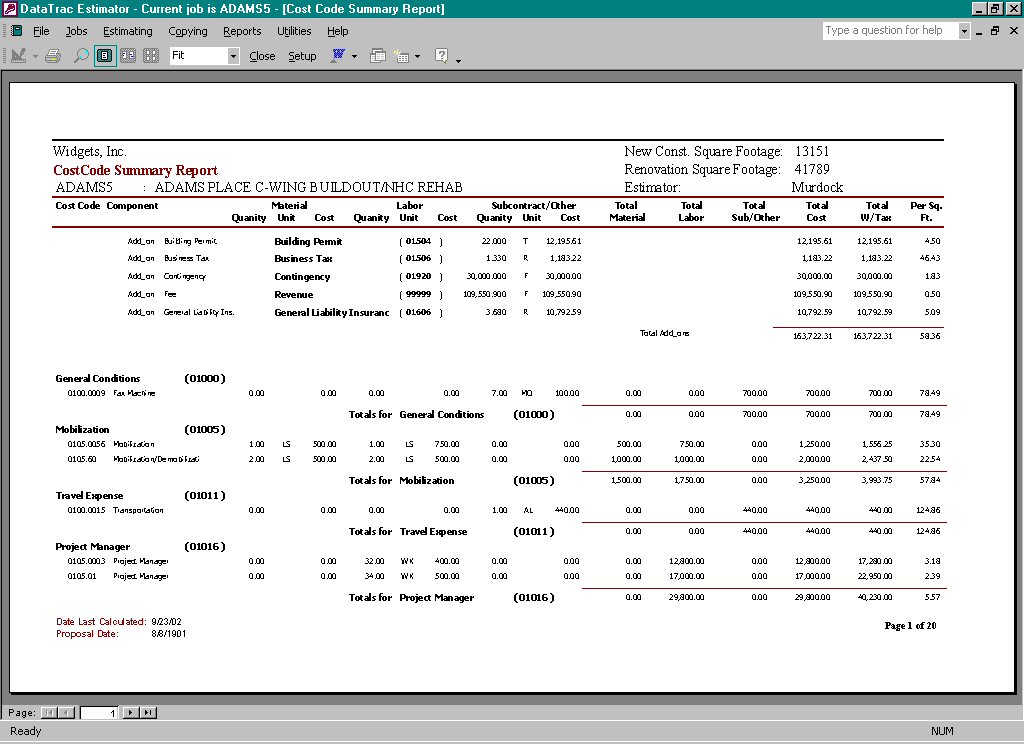Screen dimensions: 1024x744
Task: Open the Estimating menu
Action: click(127, 31)
